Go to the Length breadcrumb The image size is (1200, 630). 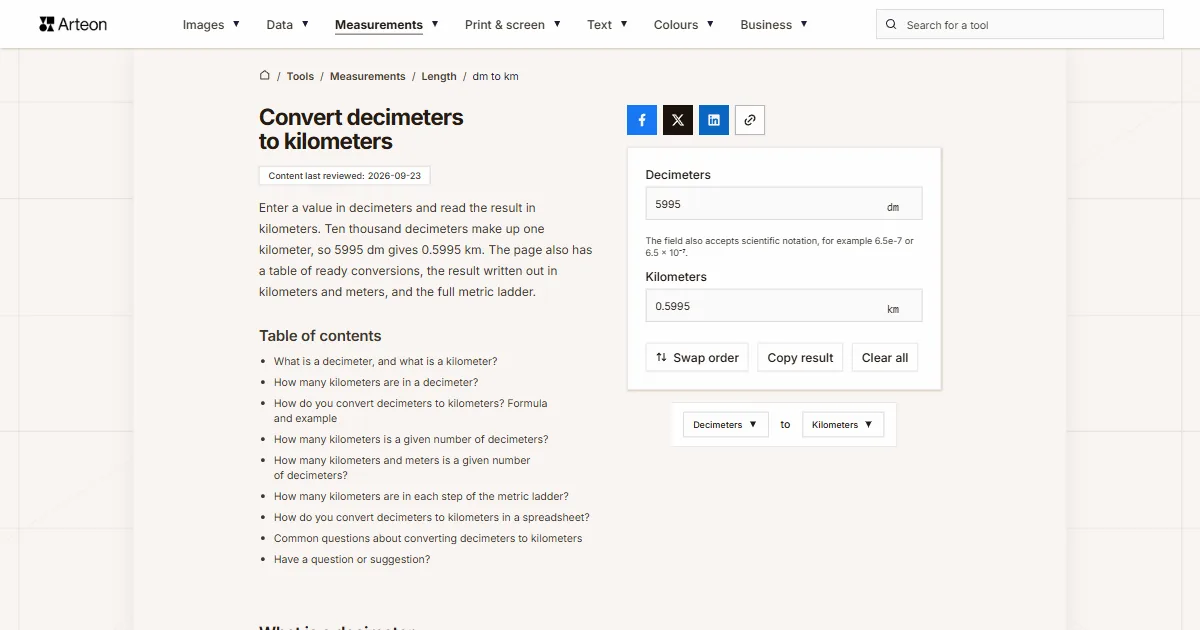pos(439,76)
